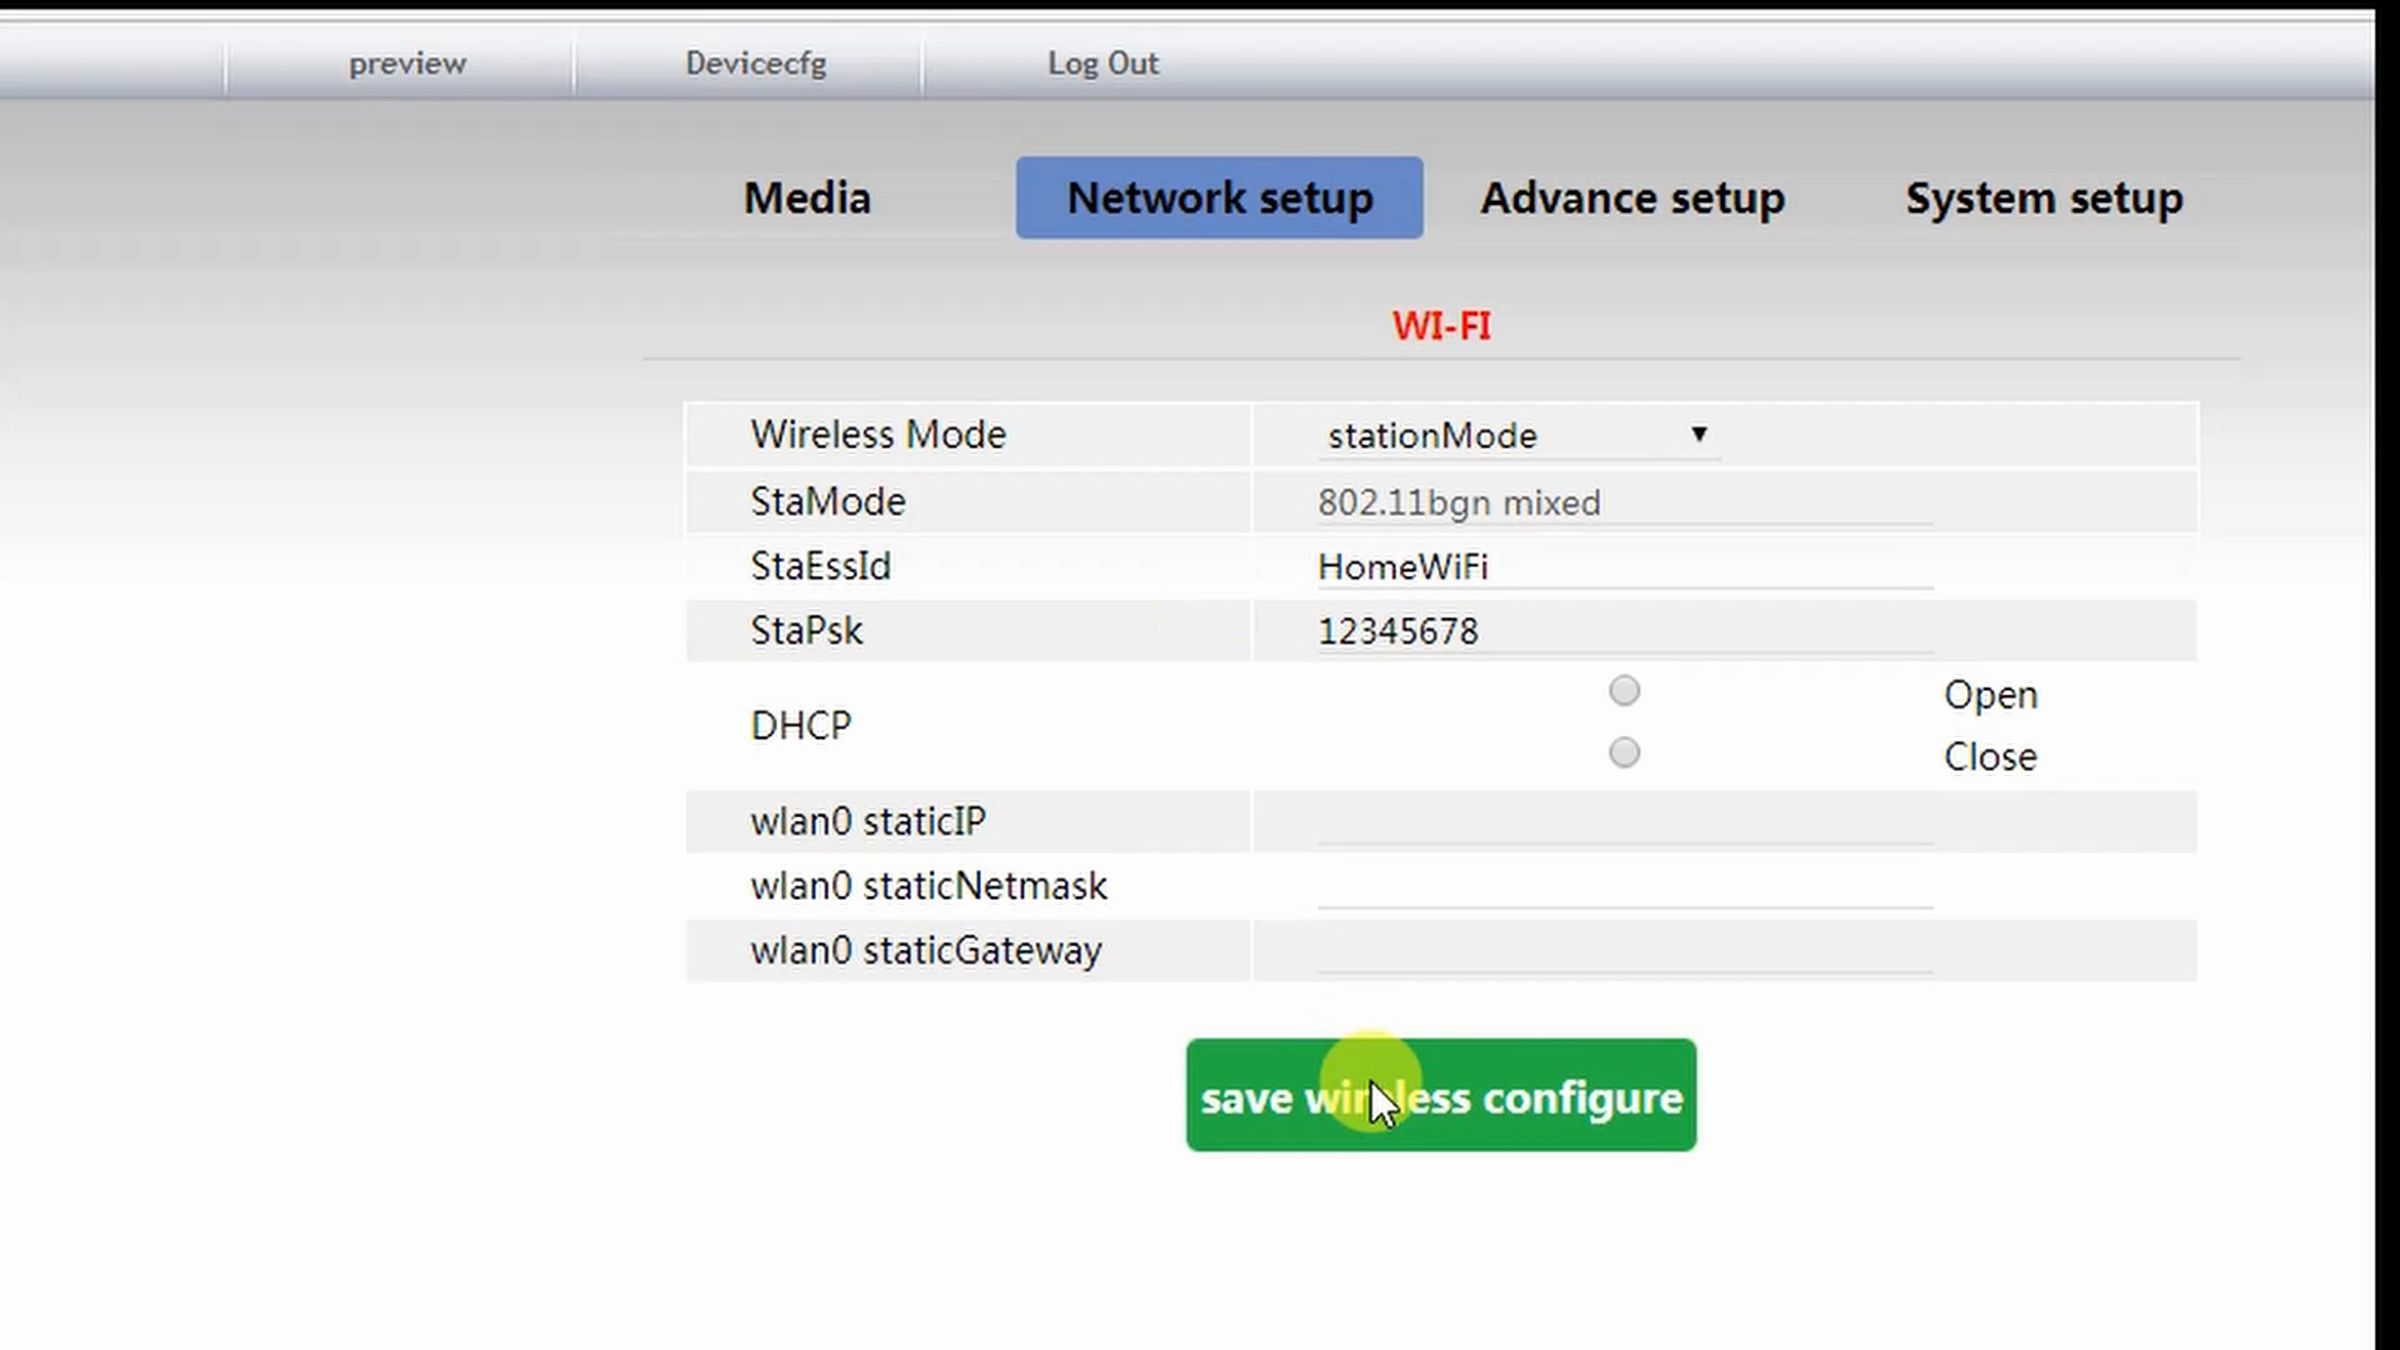This screenshot has width=2400, height=1350.
Task: Click Log Out
Action: pos(1103,63)
